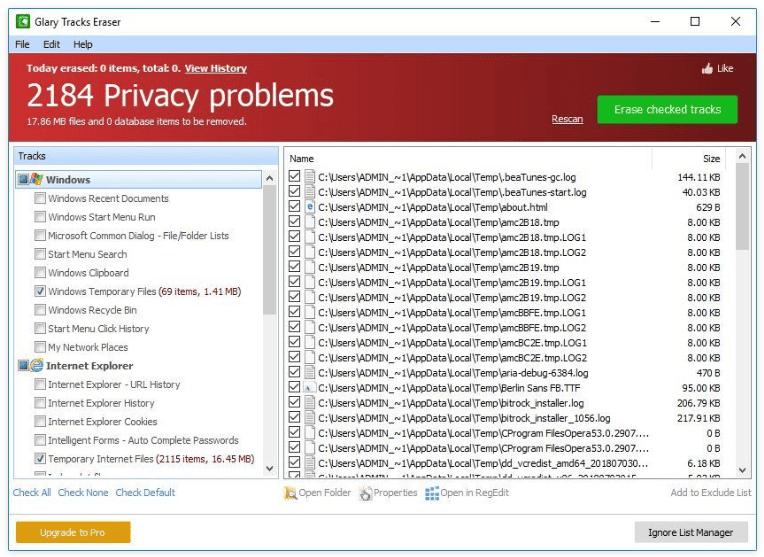The image size is (764, 557).
Task: Click Add to Exclude List
Action: (x=711, y=493)
